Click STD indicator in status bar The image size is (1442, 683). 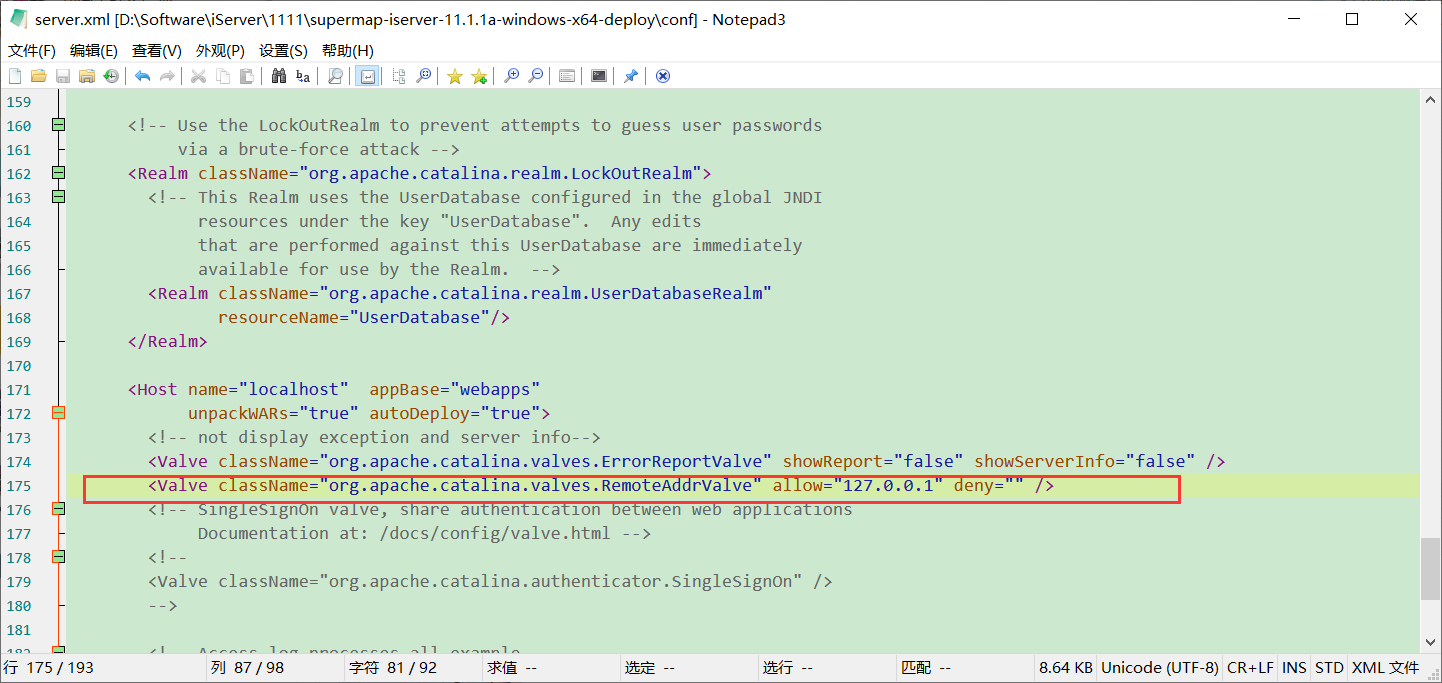point(1329,668)
